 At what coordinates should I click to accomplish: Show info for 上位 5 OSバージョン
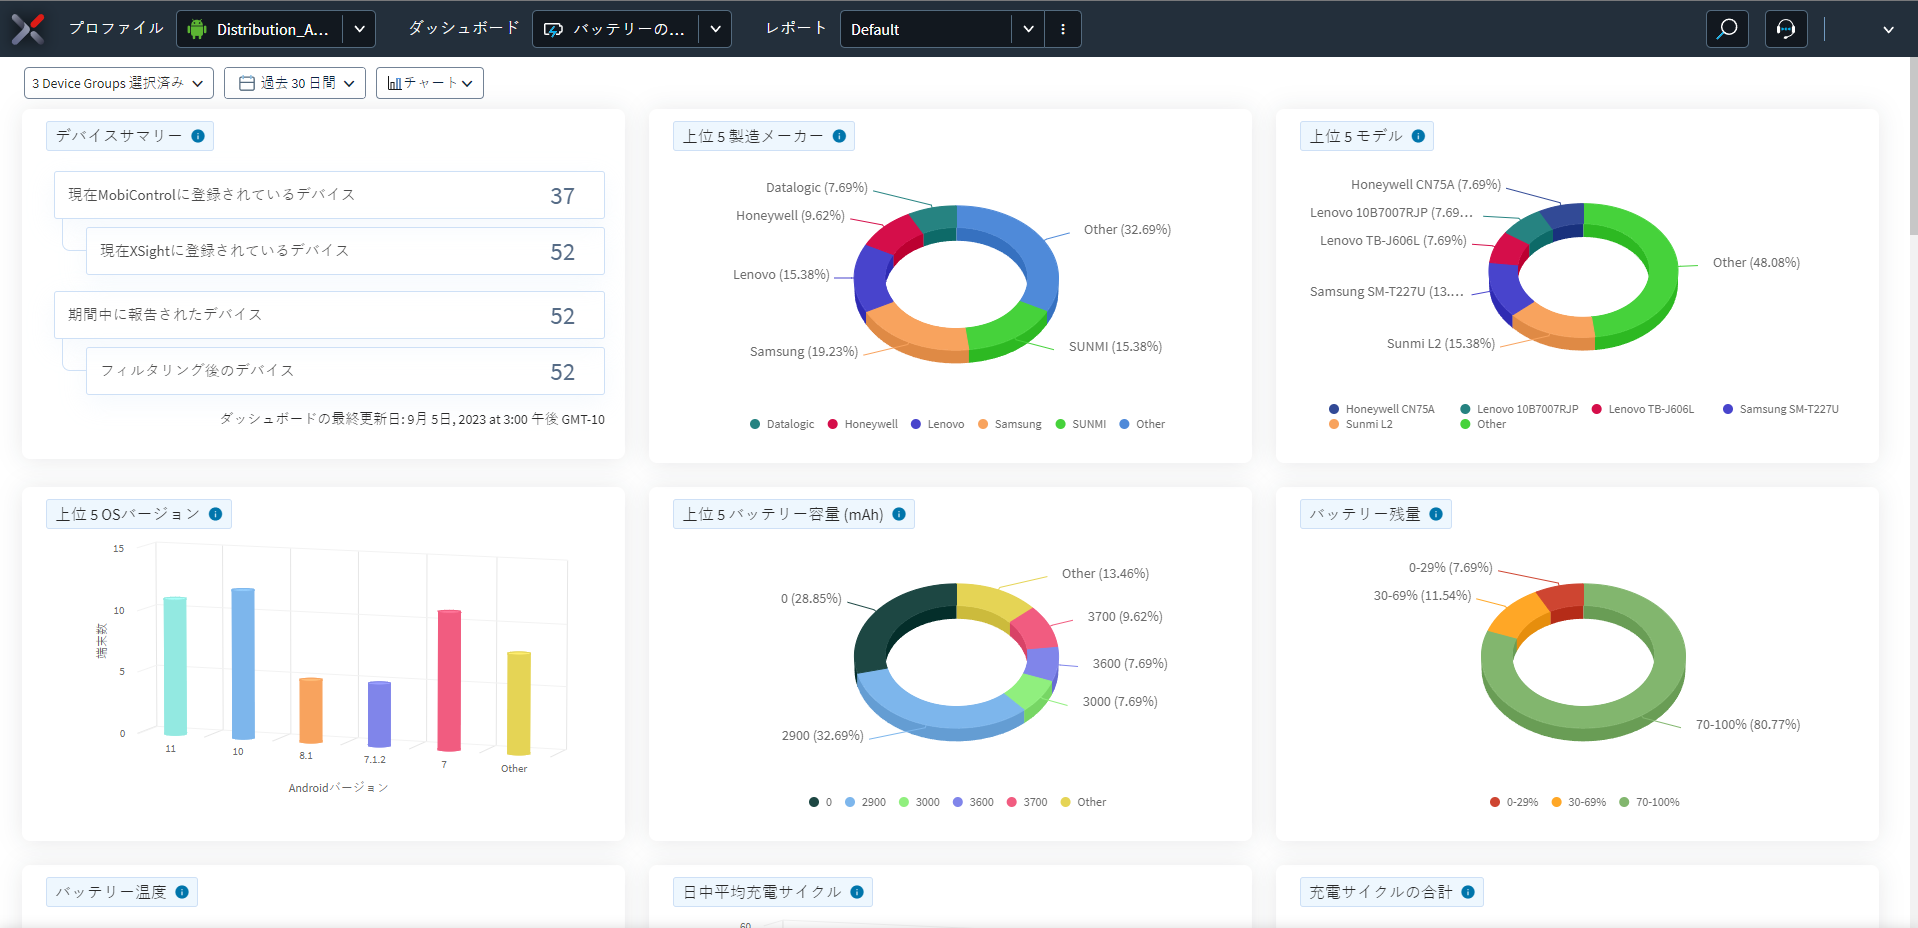(215, 514)
